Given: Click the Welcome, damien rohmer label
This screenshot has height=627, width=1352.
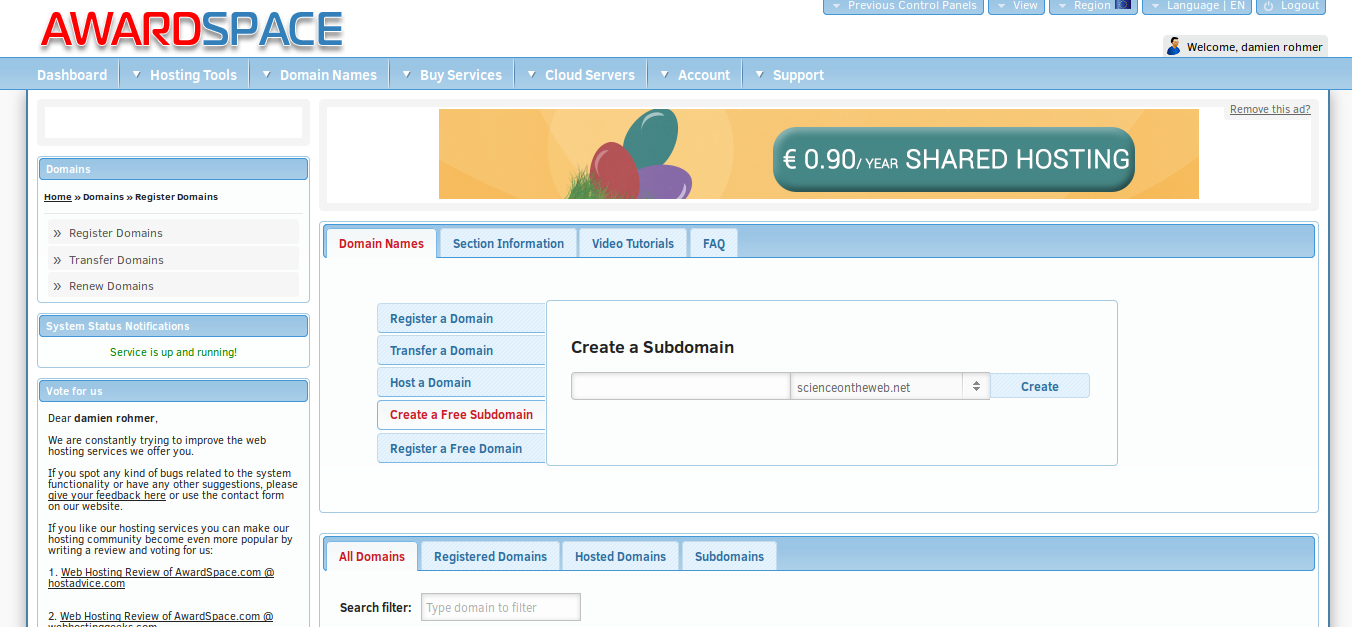Looking at the screenshot, I should tap(1255, 47).
